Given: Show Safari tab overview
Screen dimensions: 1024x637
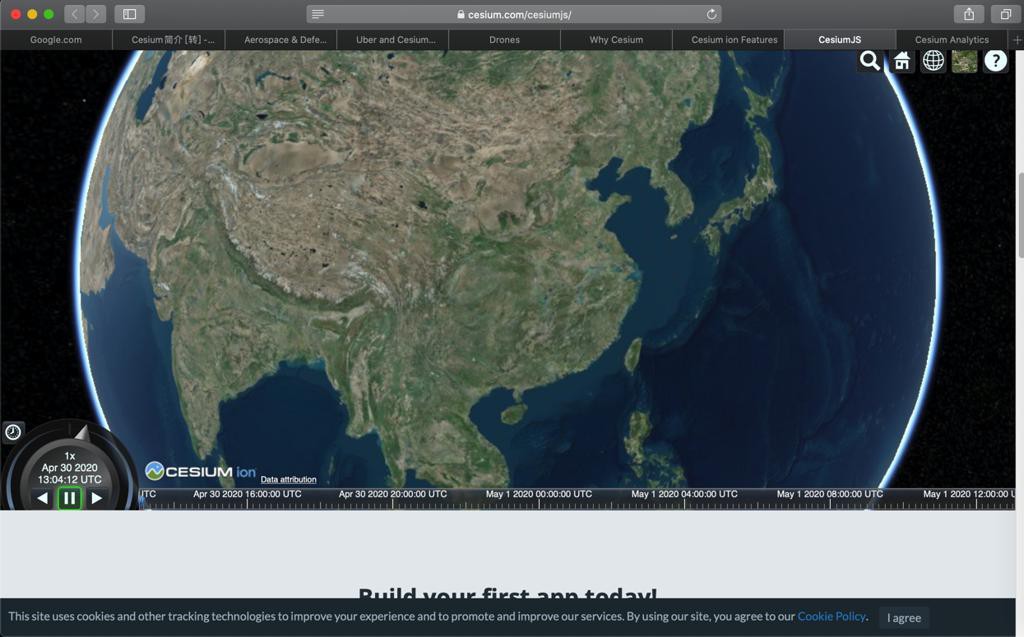Looking at the screenshot, I should coord(1006,14).
